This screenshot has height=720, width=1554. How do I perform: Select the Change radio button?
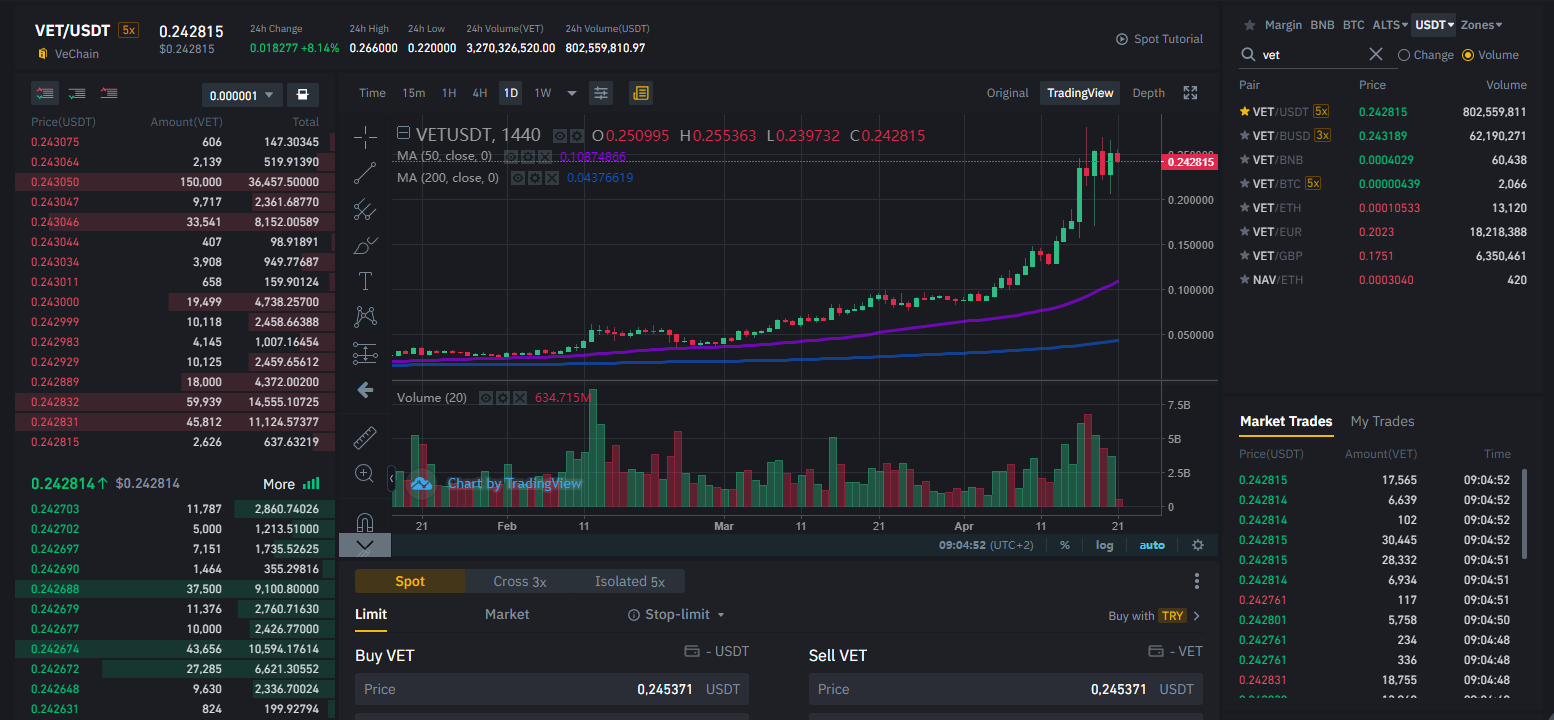(1426, 55)
